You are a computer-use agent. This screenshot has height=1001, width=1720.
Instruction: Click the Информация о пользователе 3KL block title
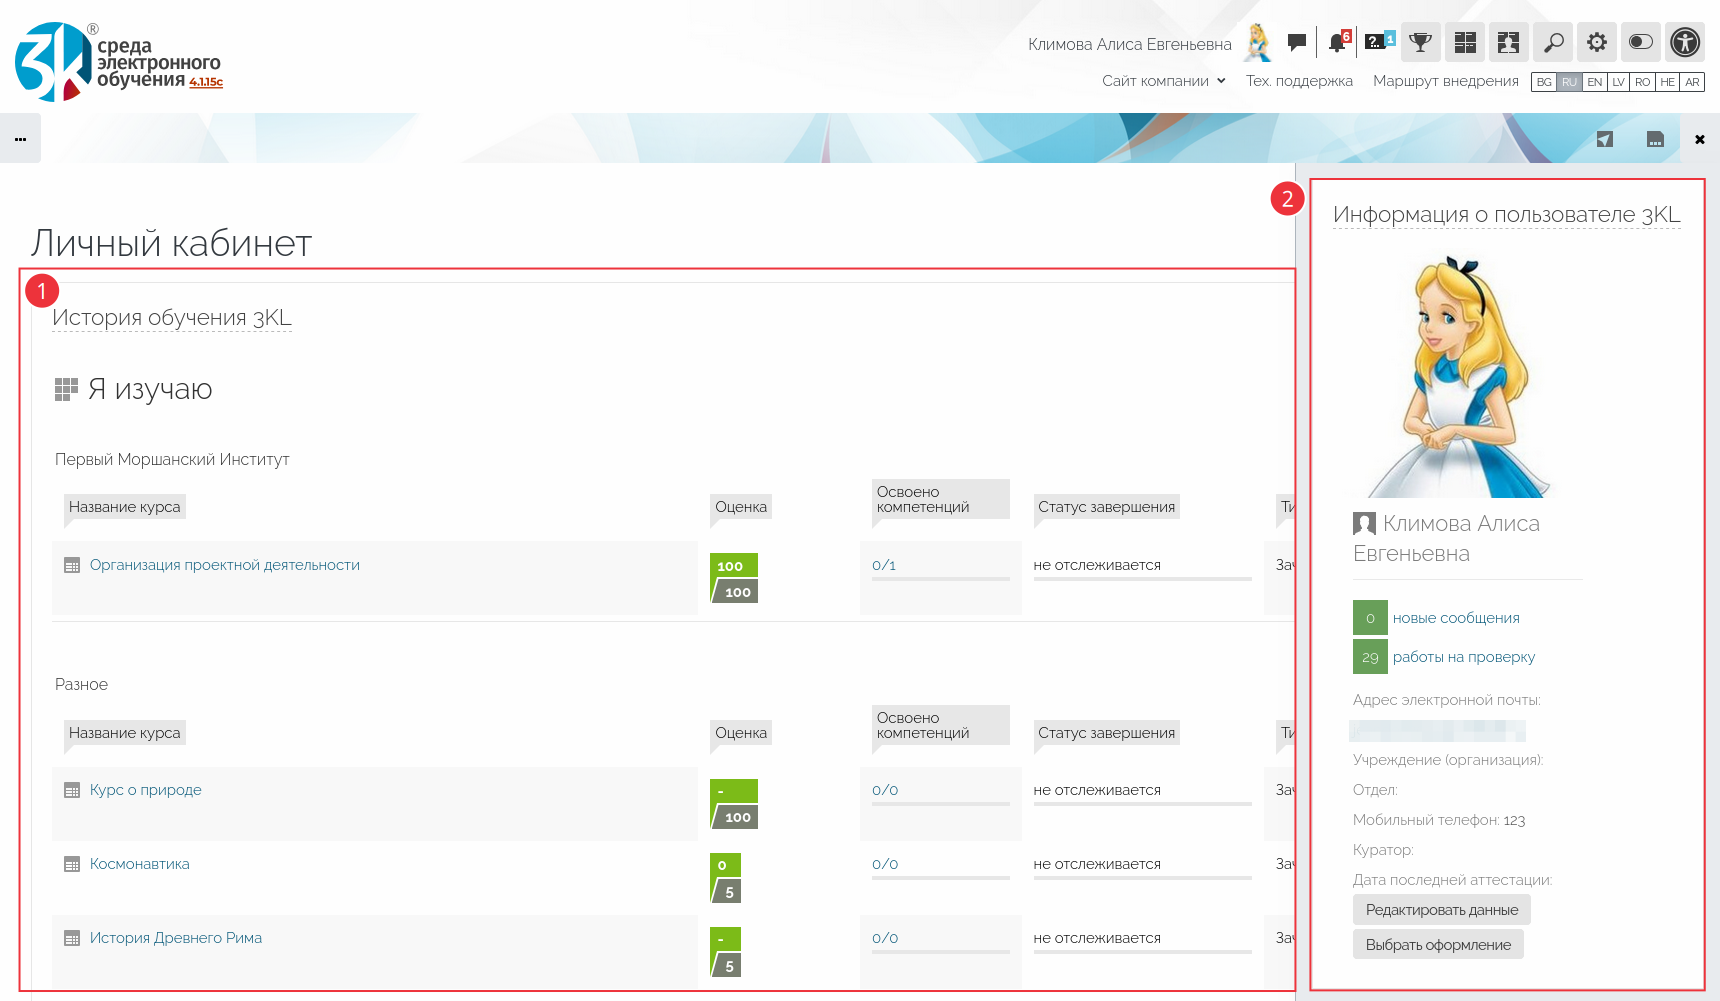[x=1506, y=215]
